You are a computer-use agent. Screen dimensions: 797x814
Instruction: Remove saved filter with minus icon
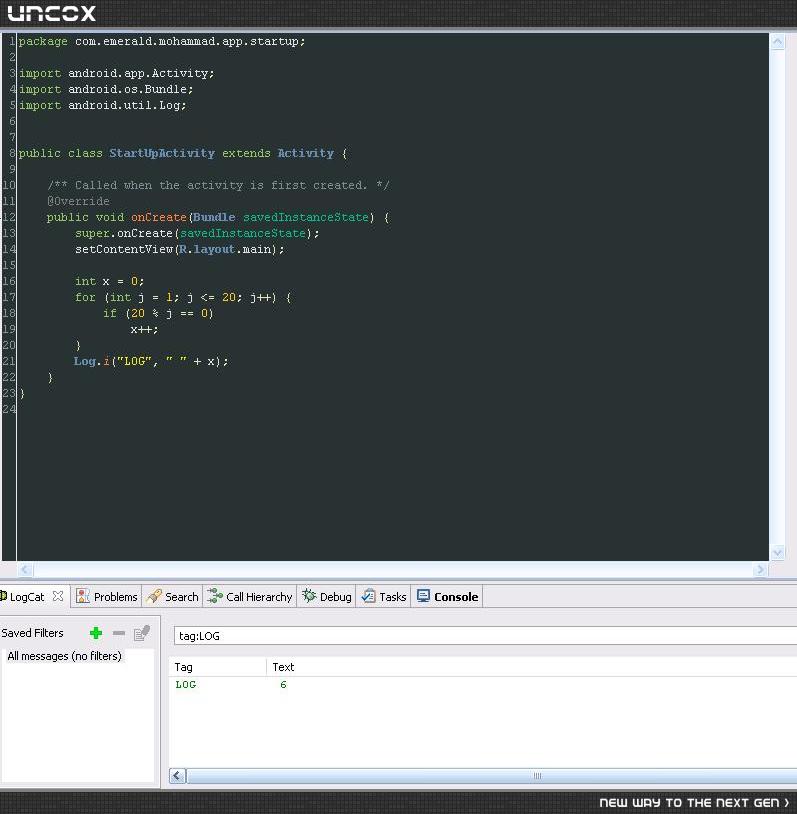click(x=119, y=633)
